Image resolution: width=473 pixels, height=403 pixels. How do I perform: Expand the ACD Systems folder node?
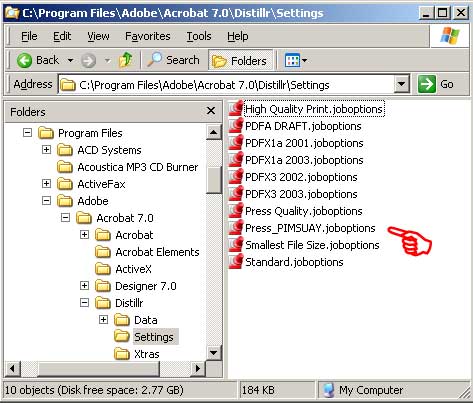coord(46,150)
